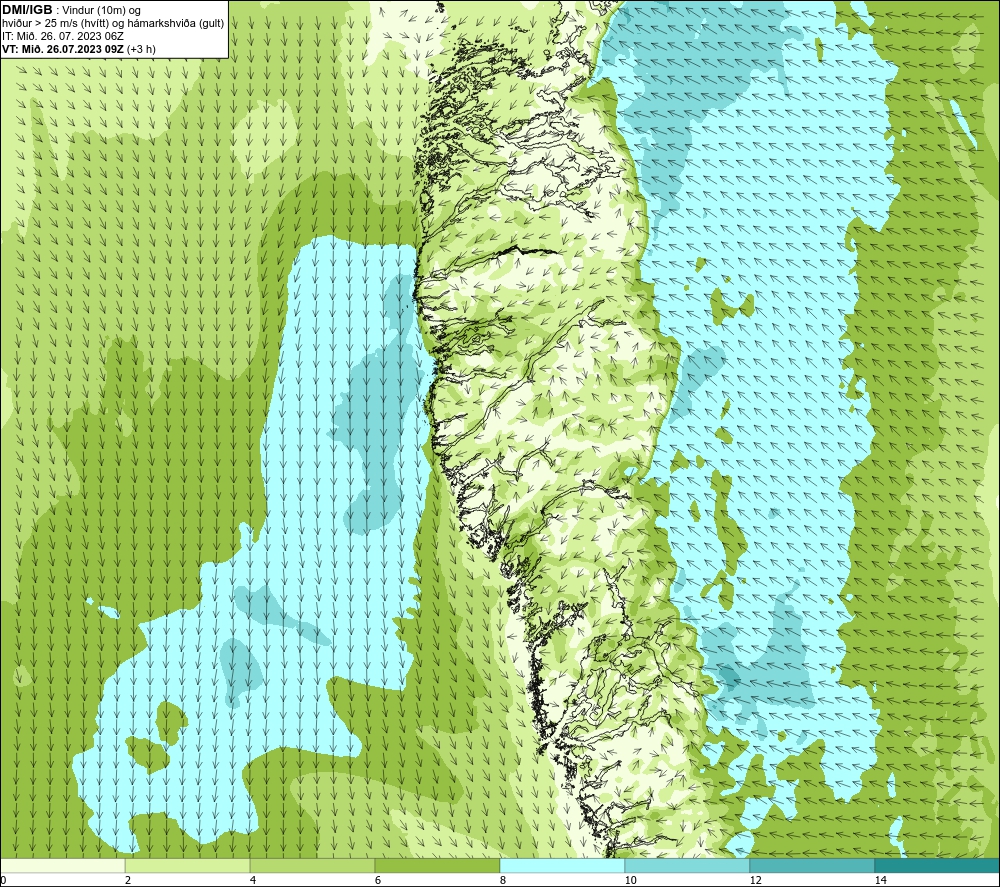Click the pale 0–2 m/s color swatch
1000x887 pixels.
[62, 865]
